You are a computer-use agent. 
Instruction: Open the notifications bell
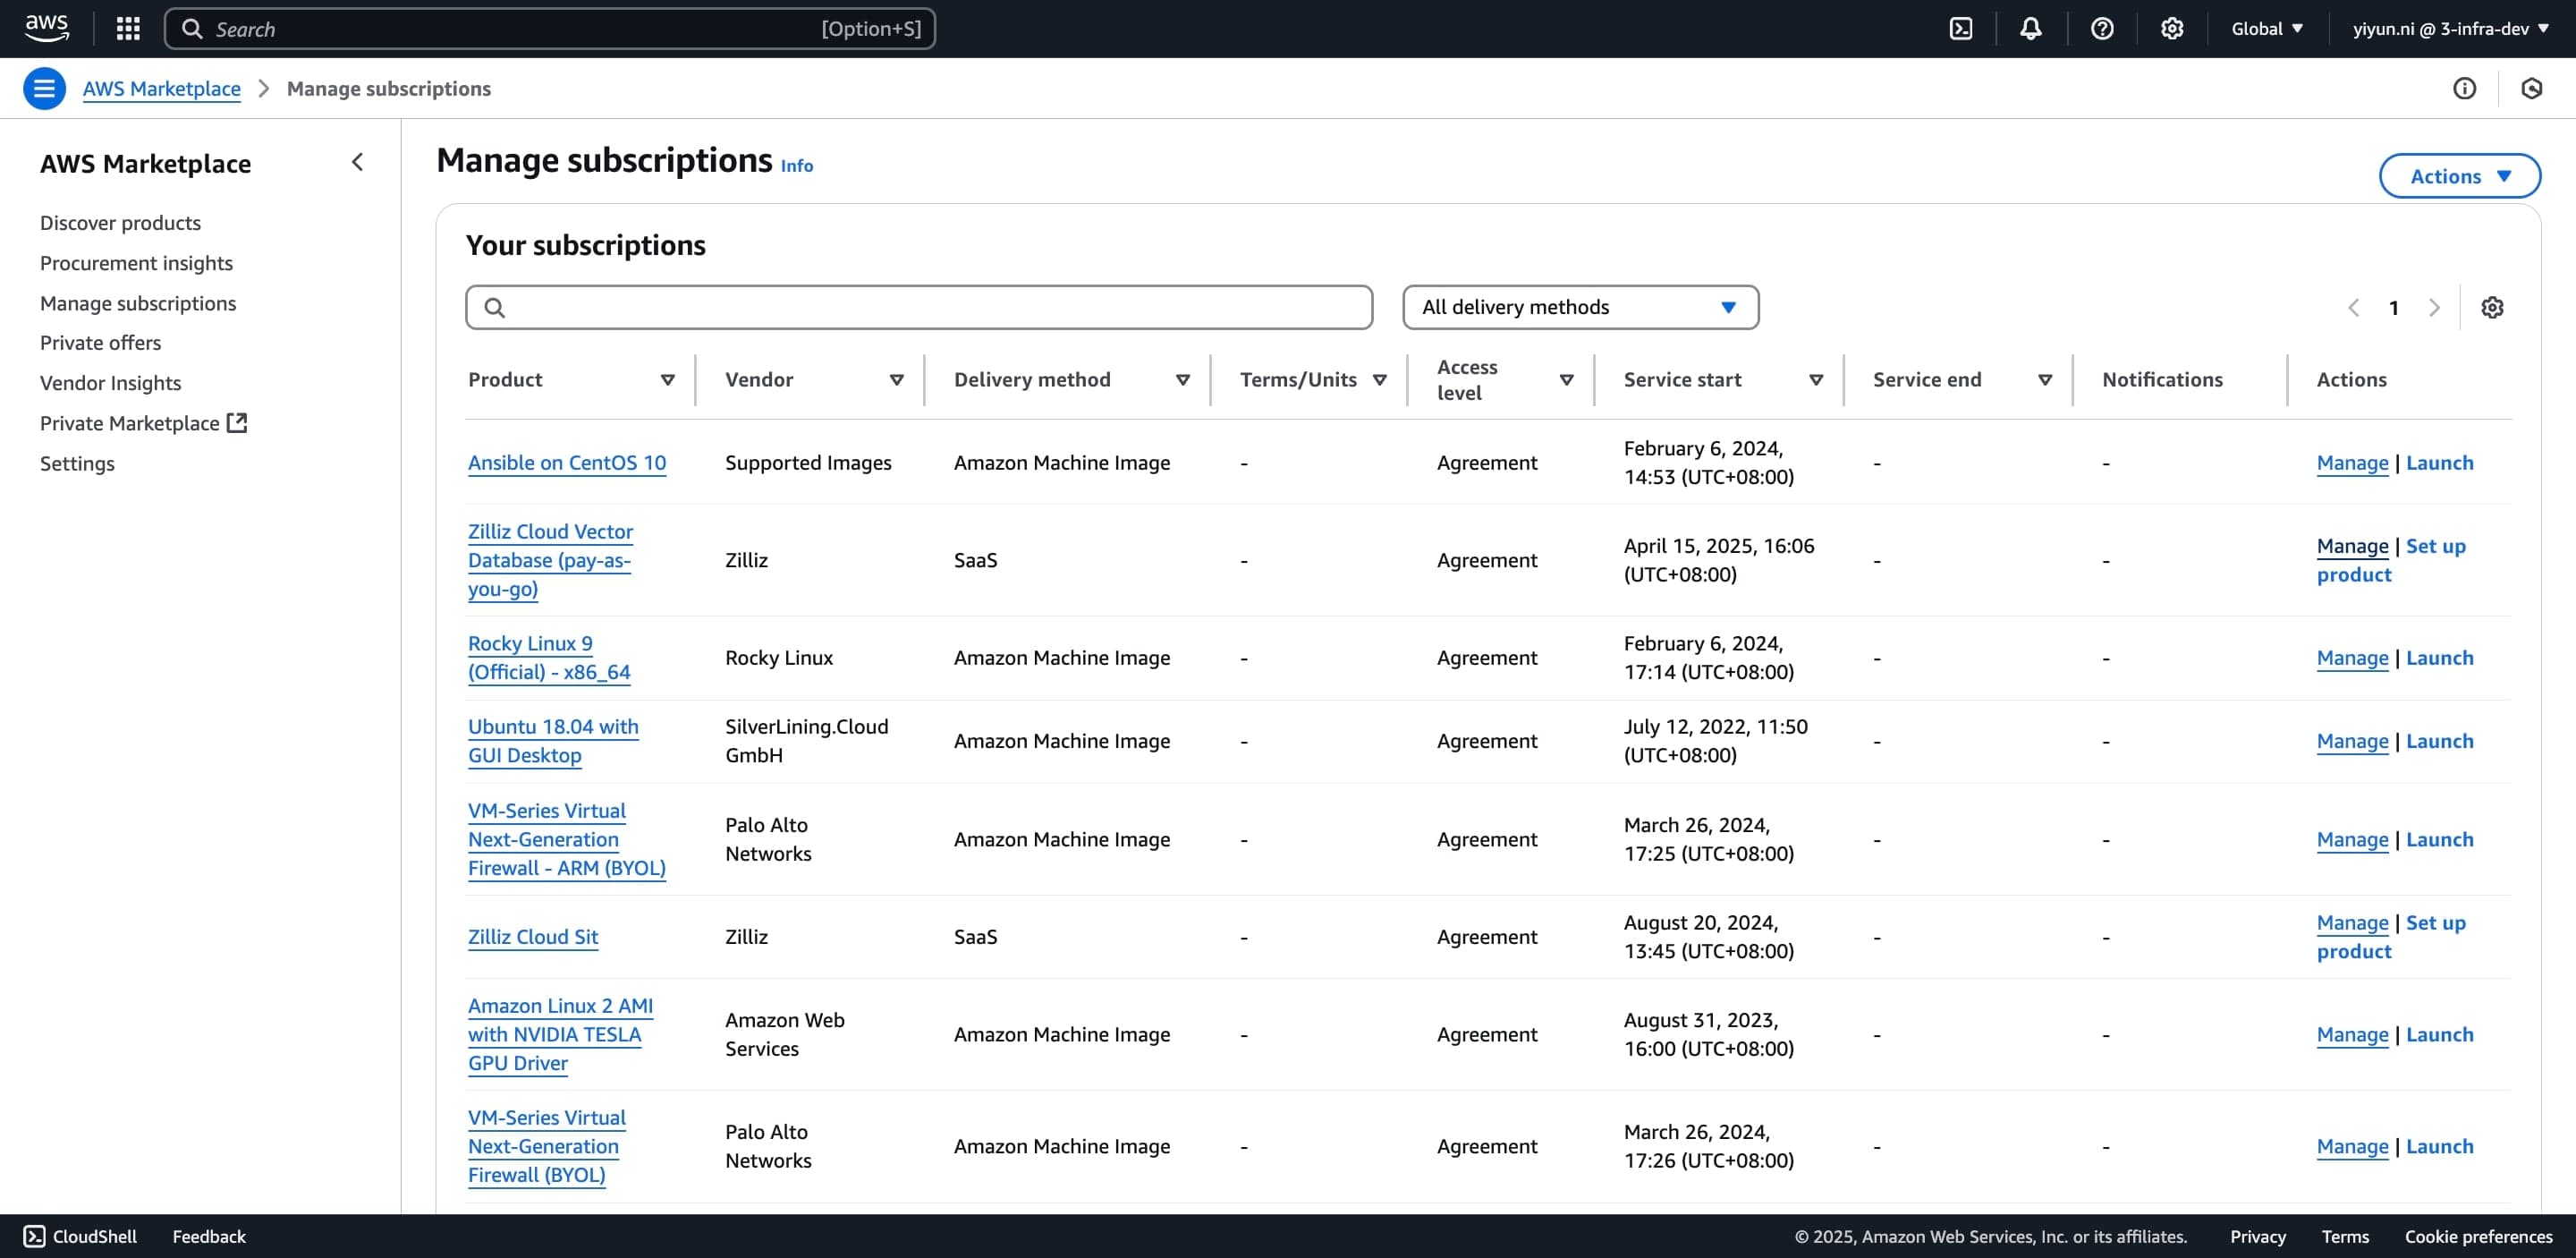coord(2030,28)
